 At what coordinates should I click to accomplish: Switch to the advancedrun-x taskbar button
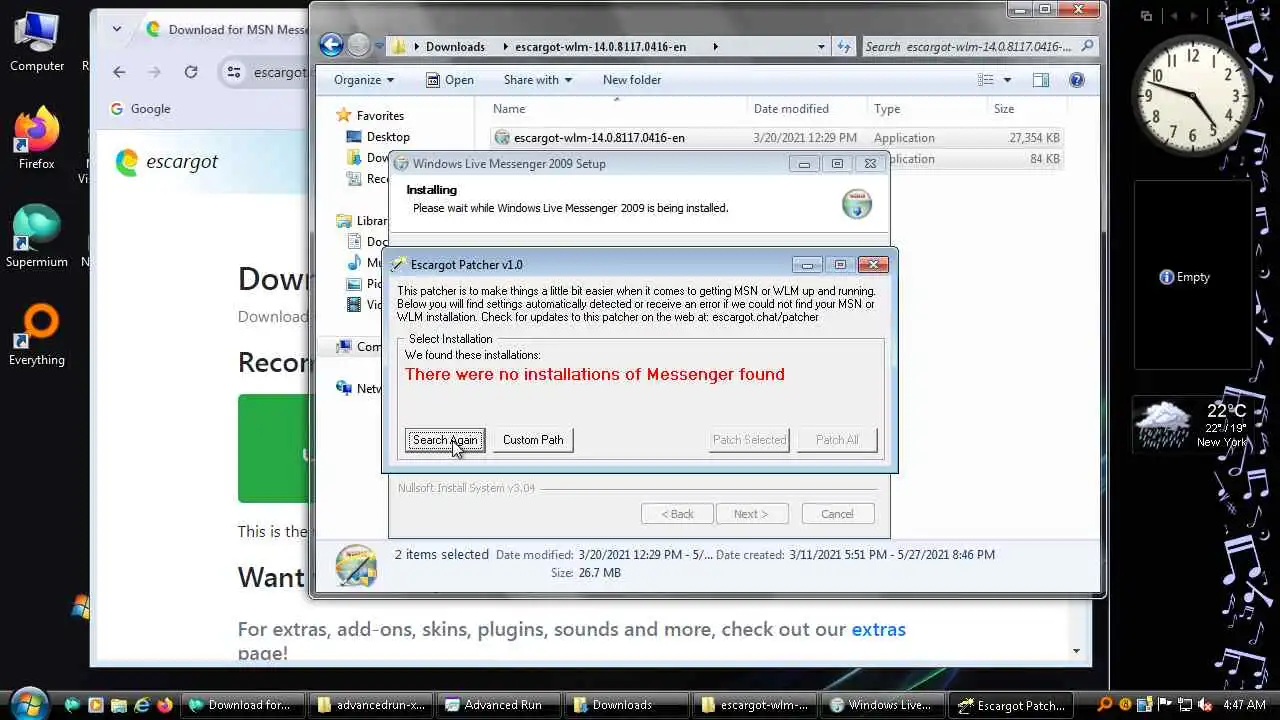click(x=370, y=705)
